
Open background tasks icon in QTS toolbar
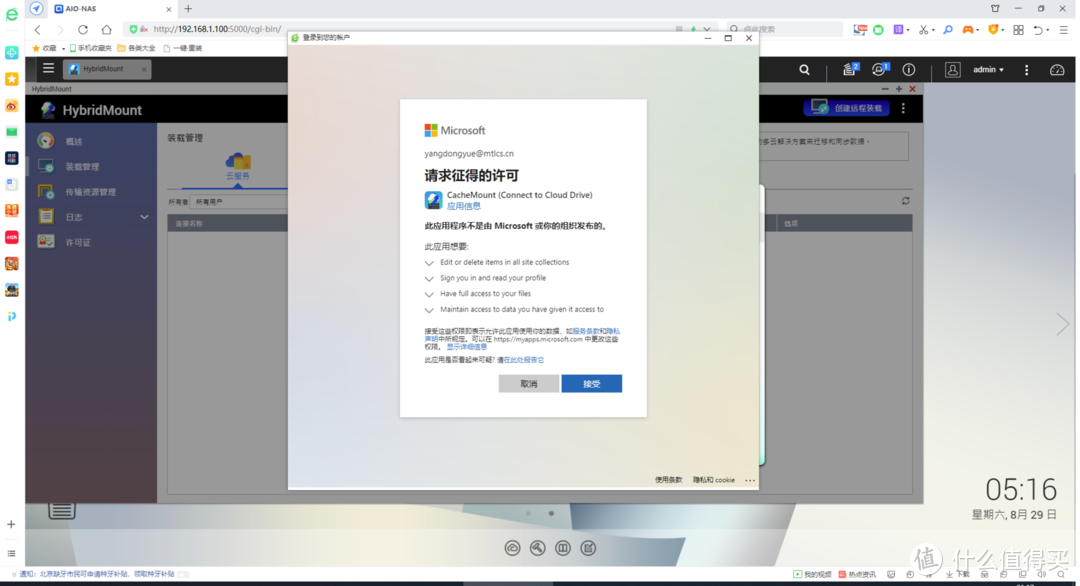click(850, 69)
